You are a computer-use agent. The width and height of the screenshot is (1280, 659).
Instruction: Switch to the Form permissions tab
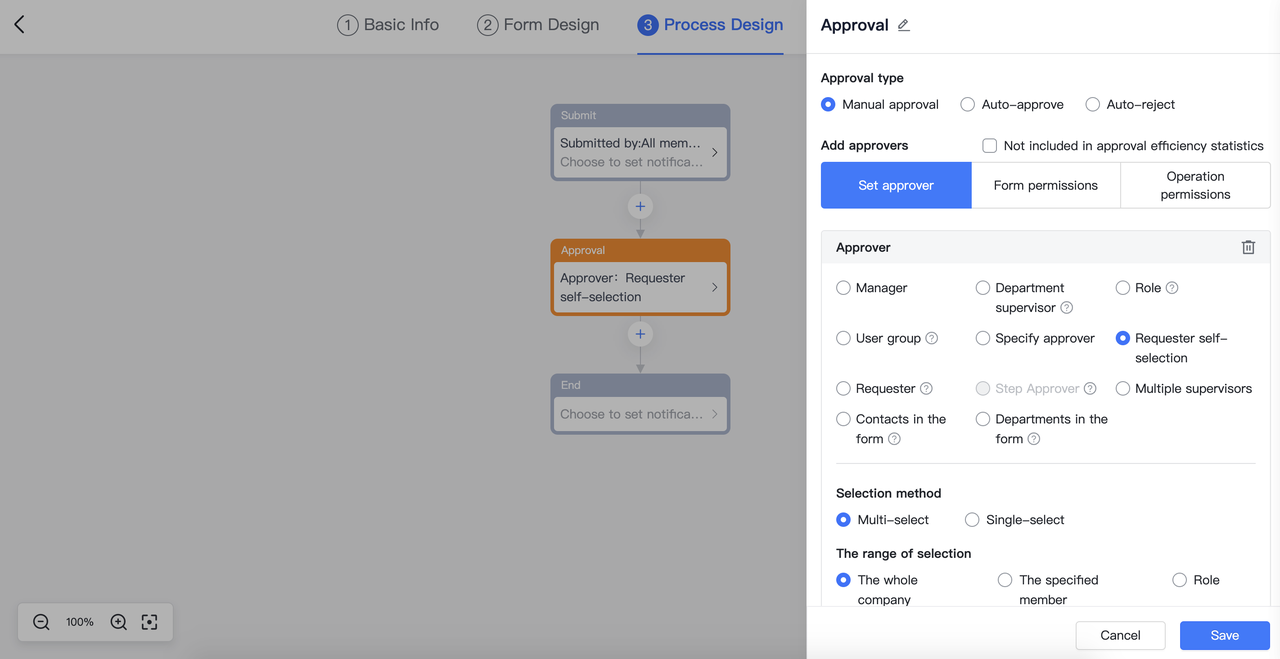(1045, 185)
